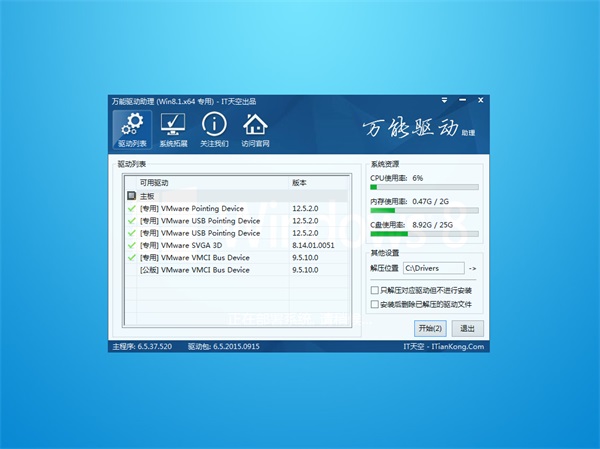Click the CPU使用率 usage bar
The image size is (600, 449).
424,186
